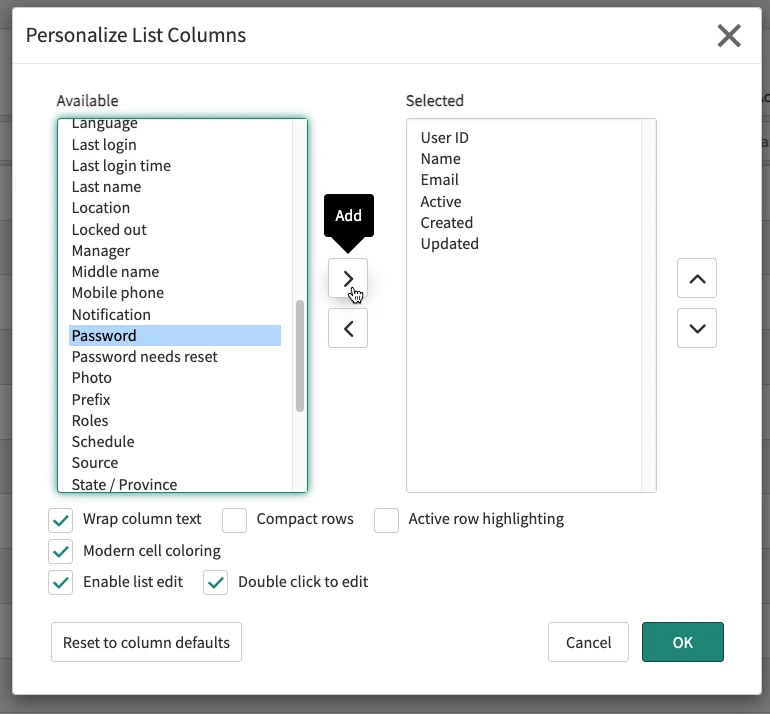
Task: Select Password needs reset in Available list
Action: pos(175,357)
